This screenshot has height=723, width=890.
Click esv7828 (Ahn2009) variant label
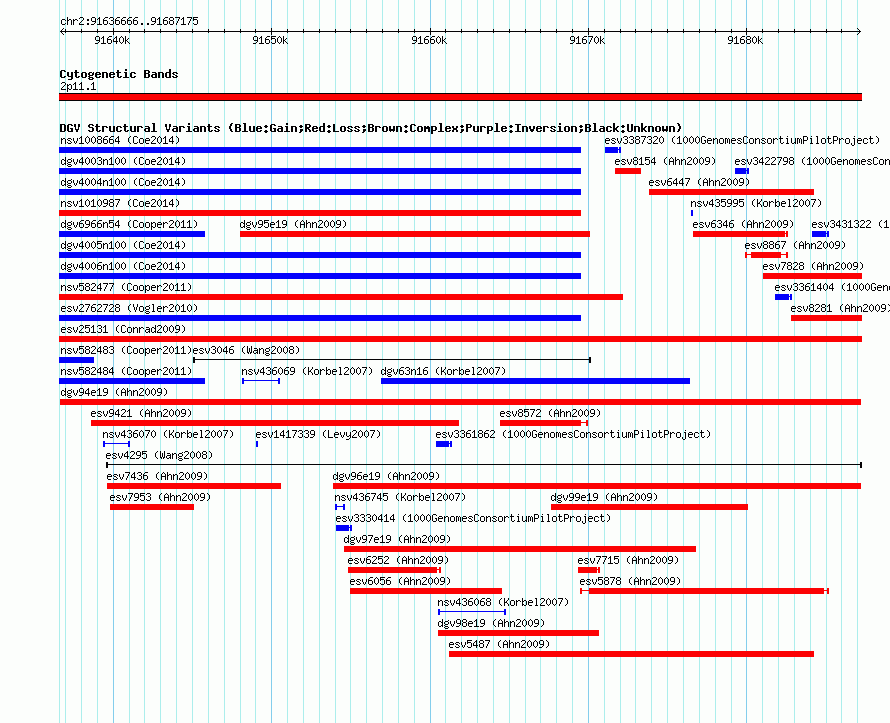pos(813,266)
